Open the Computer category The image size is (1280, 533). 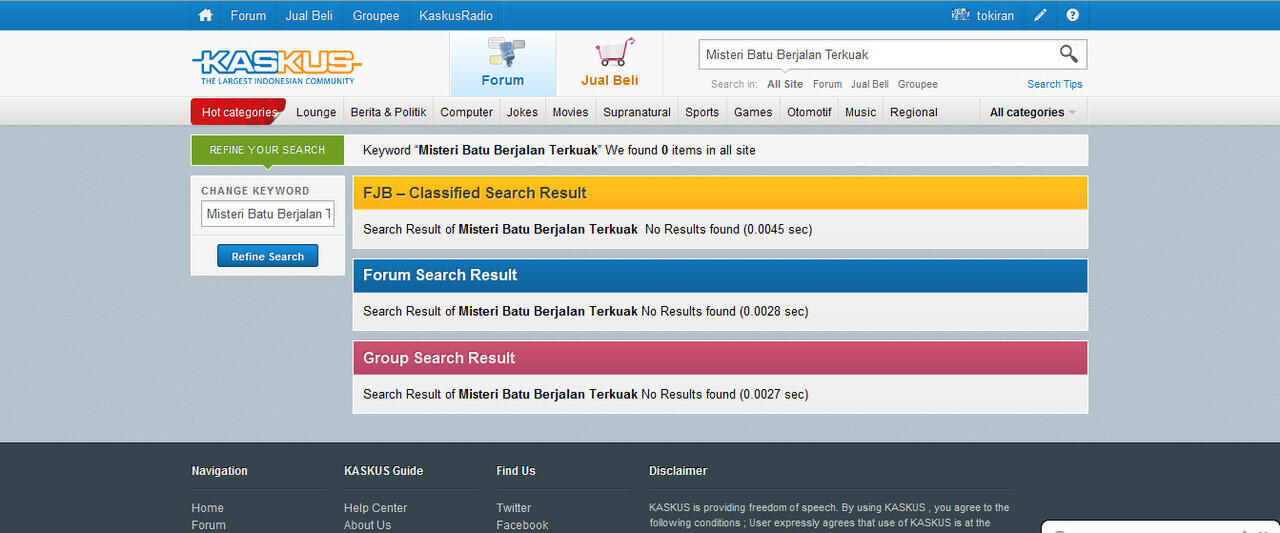(467, 112)
